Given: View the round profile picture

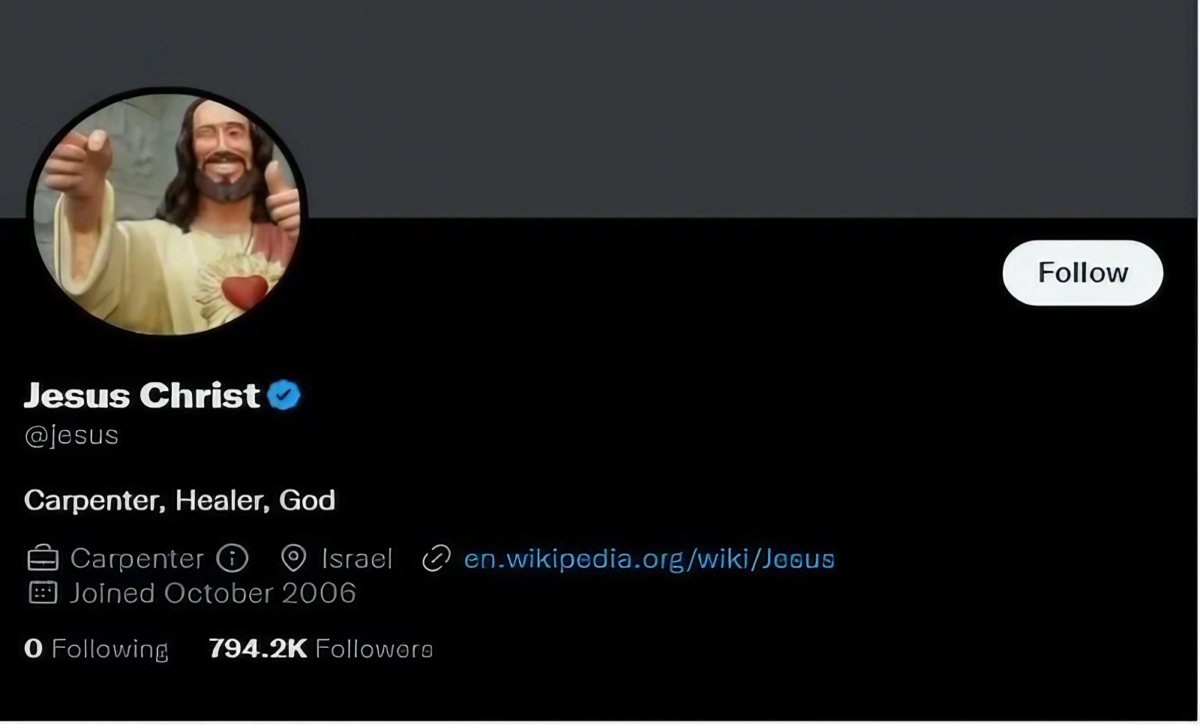Looking at the screenshot, I should point(167,213).
